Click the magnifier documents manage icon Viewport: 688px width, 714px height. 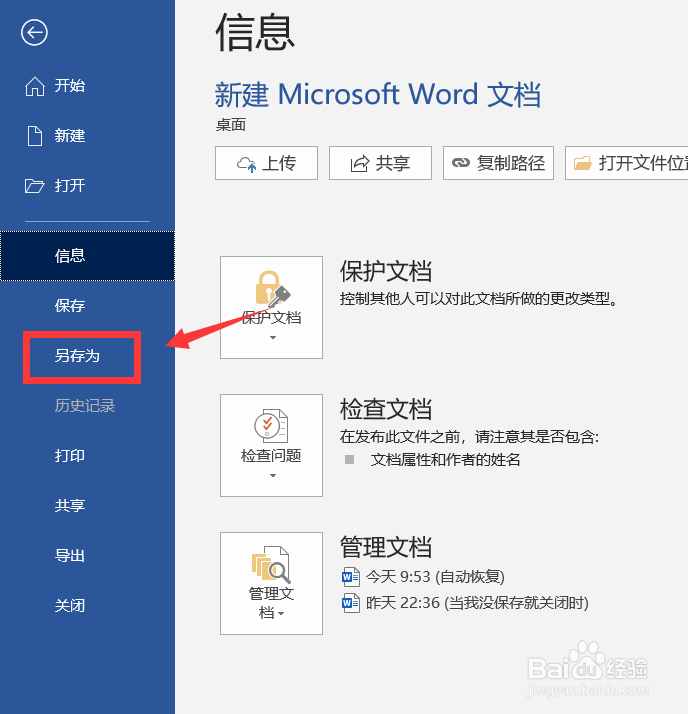tap(271, 564)
